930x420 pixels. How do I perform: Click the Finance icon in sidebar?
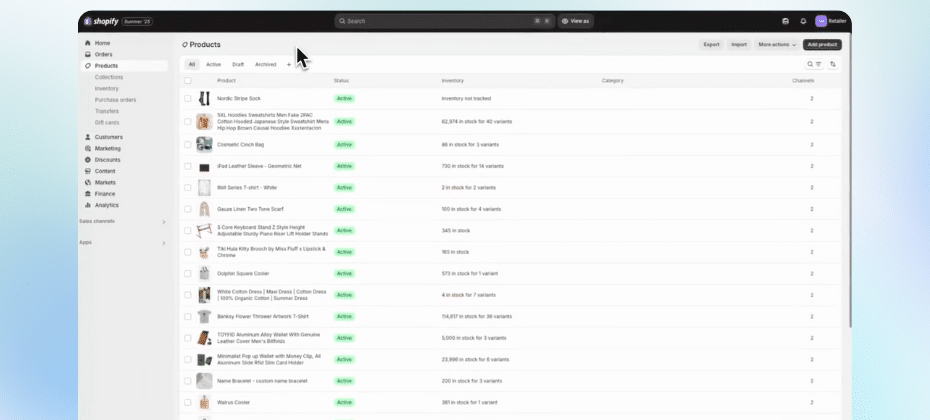[x=88, y=193]
